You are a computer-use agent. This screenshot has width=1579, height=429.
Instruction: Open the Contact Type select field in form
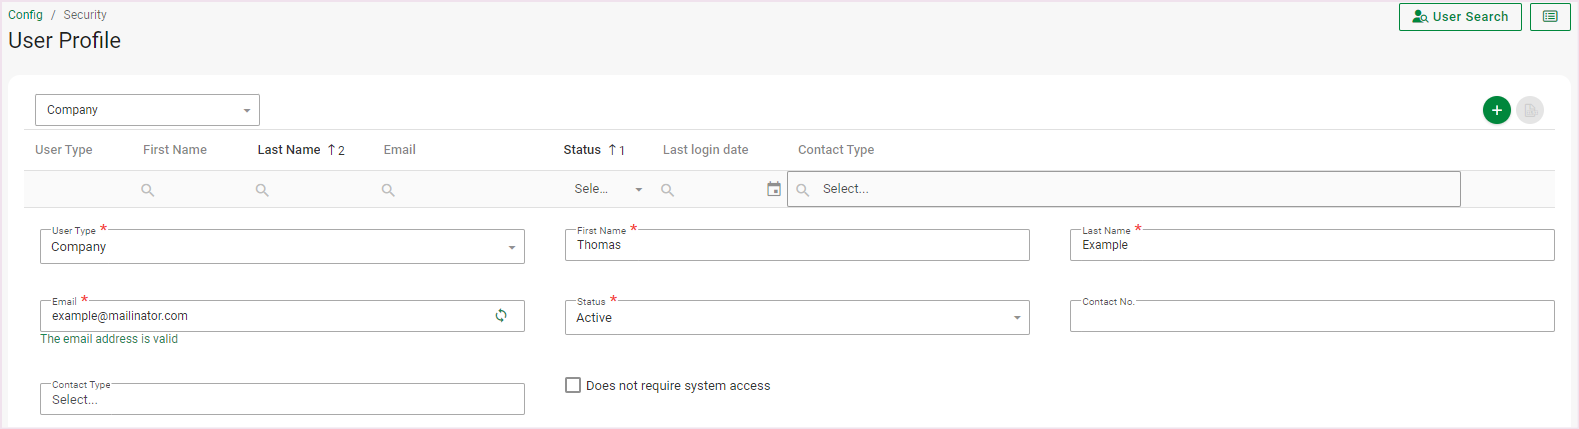pos(282,400)
